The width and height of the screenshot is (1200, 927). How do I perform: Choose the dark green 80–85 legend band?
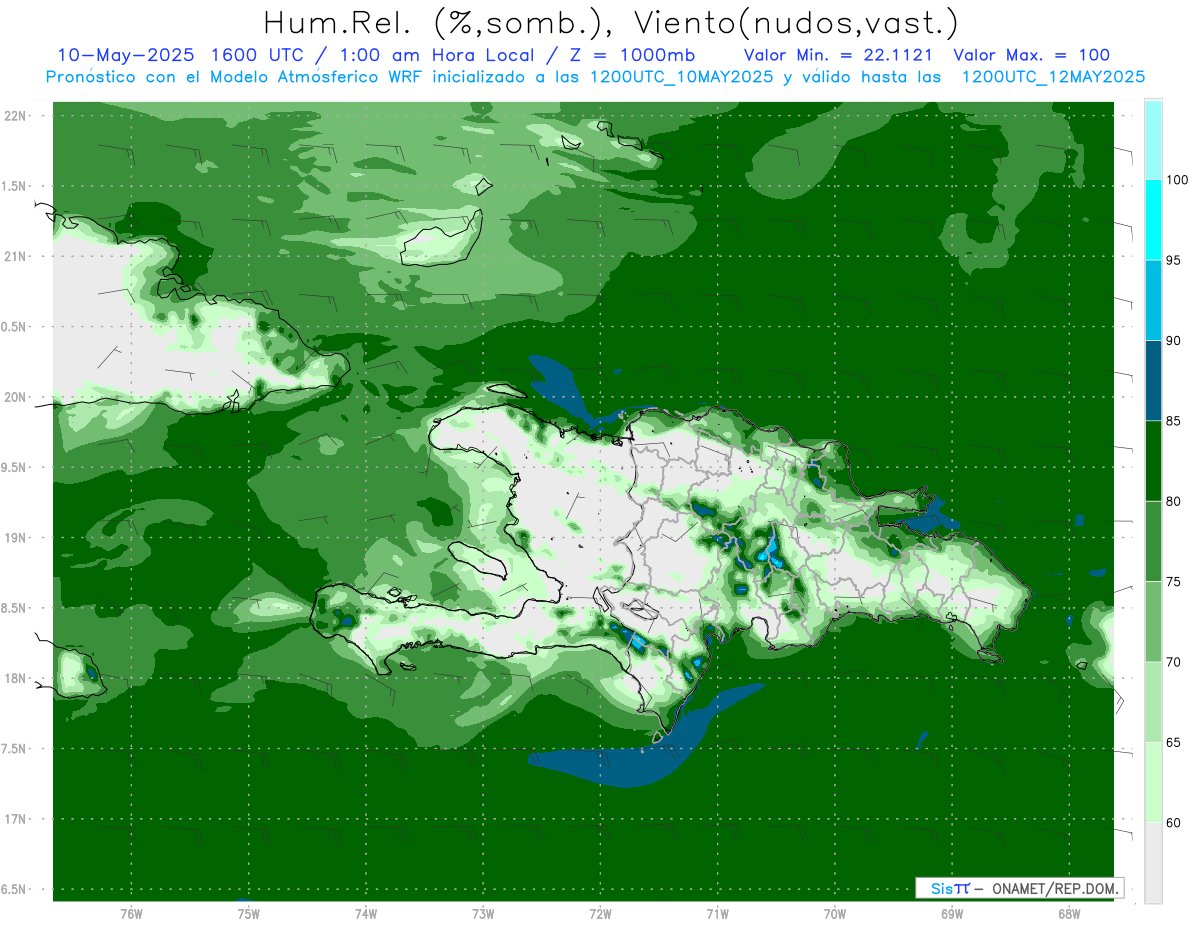[1153, 461]
